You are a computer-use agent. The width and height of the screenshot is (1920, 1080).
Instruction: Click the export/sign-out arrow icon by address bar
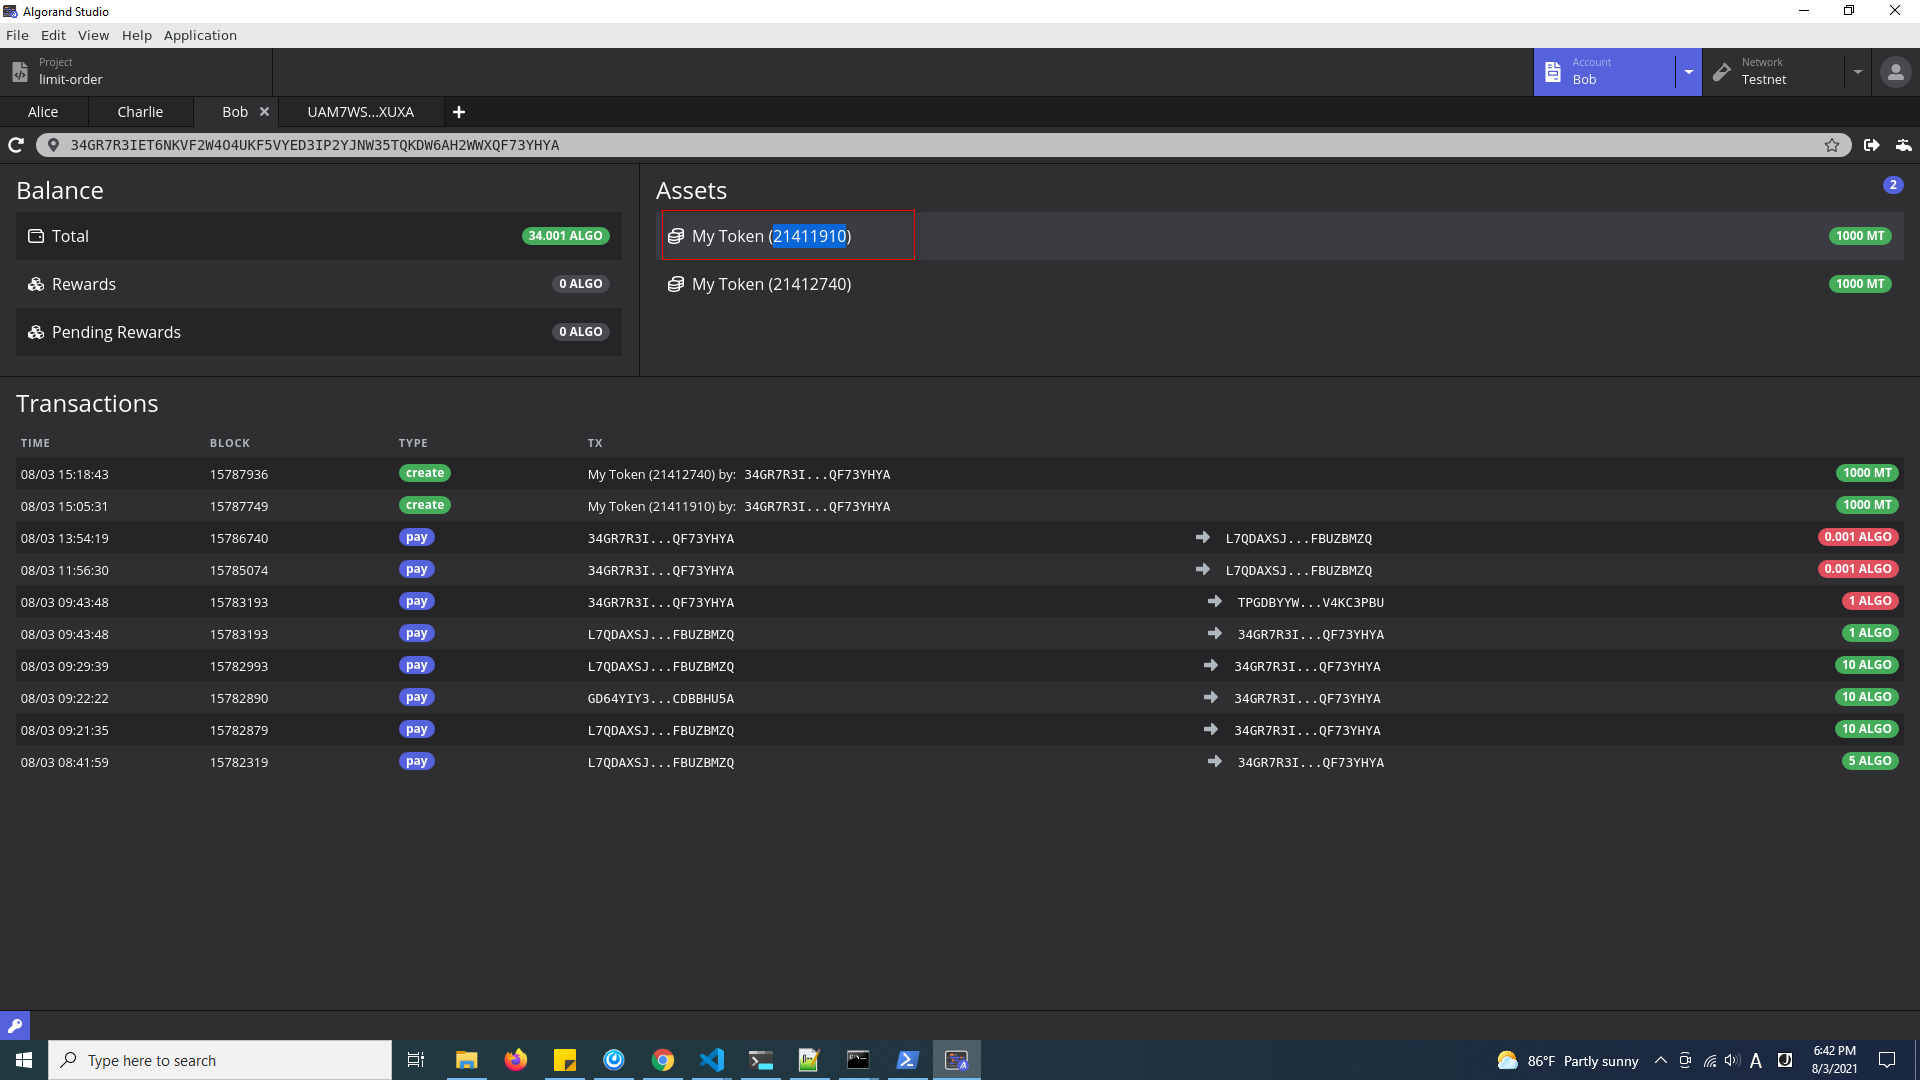pyautogui.click(x=1872, y=145)
